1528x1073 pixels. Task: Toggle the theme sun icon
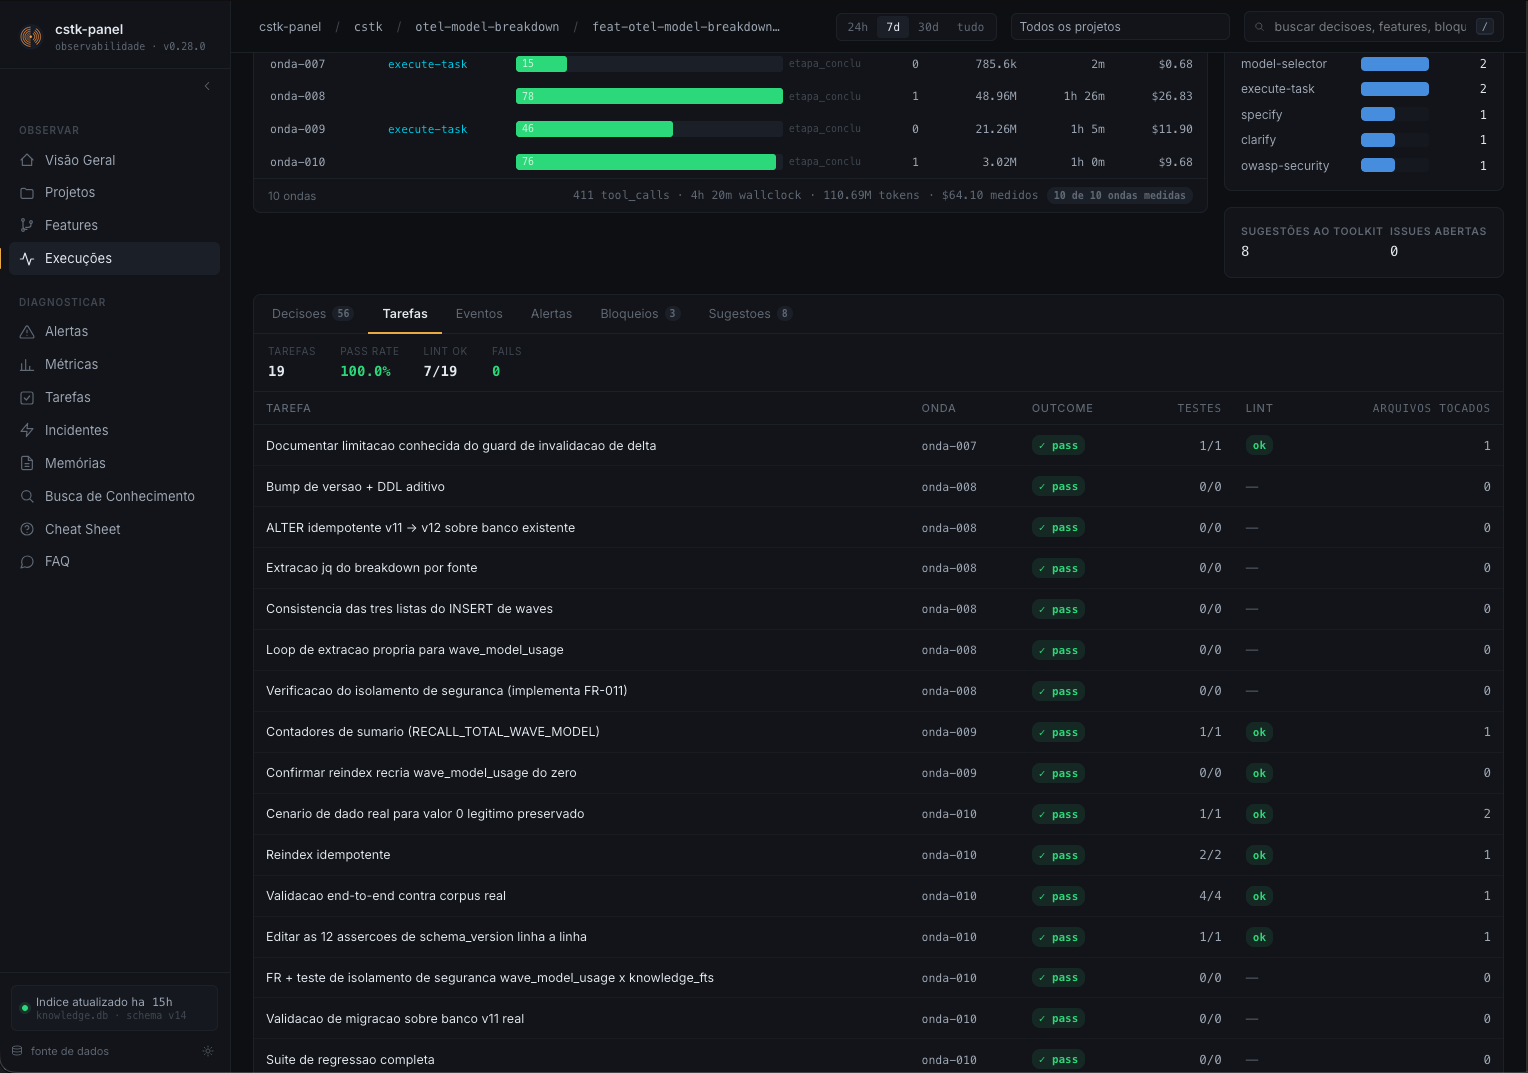[208, 1051]
